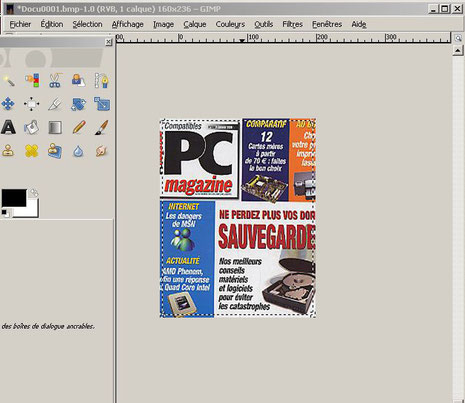
Task: Open the Outils menu
Action: pos(263,24)
